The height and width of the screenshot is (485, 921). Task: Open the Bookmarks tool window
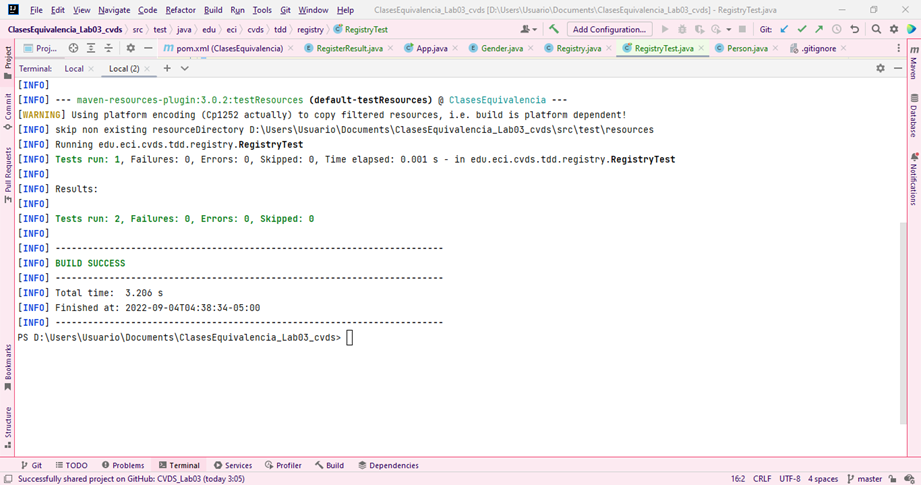point(8,367)
